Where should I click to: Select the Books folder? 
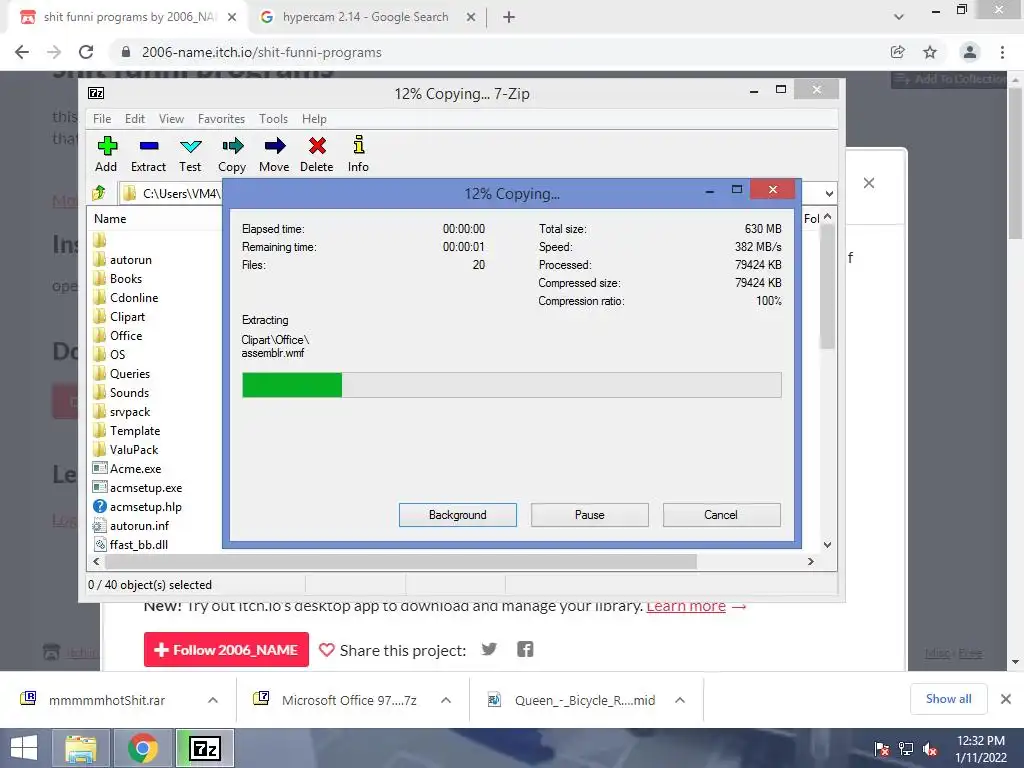coord(118,279)
